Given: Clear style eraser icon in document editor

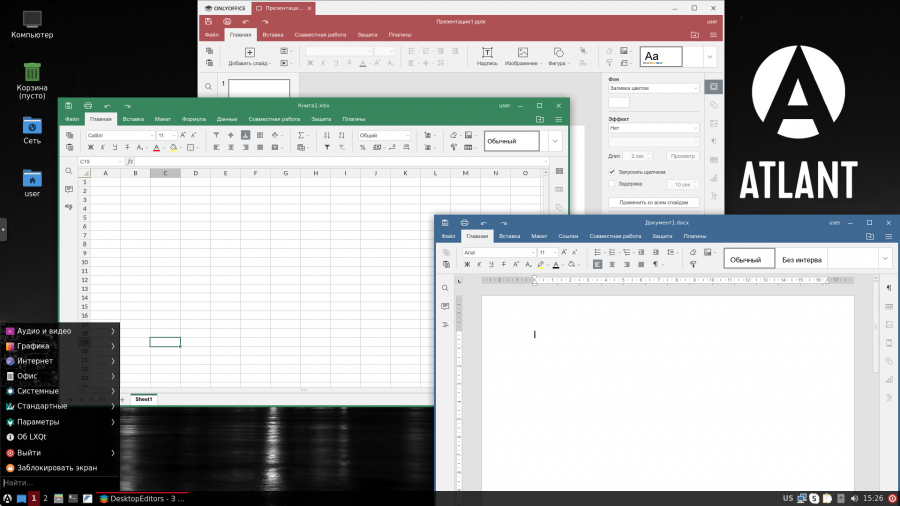Looking at the screenshot, I should (x=693, y=252).
